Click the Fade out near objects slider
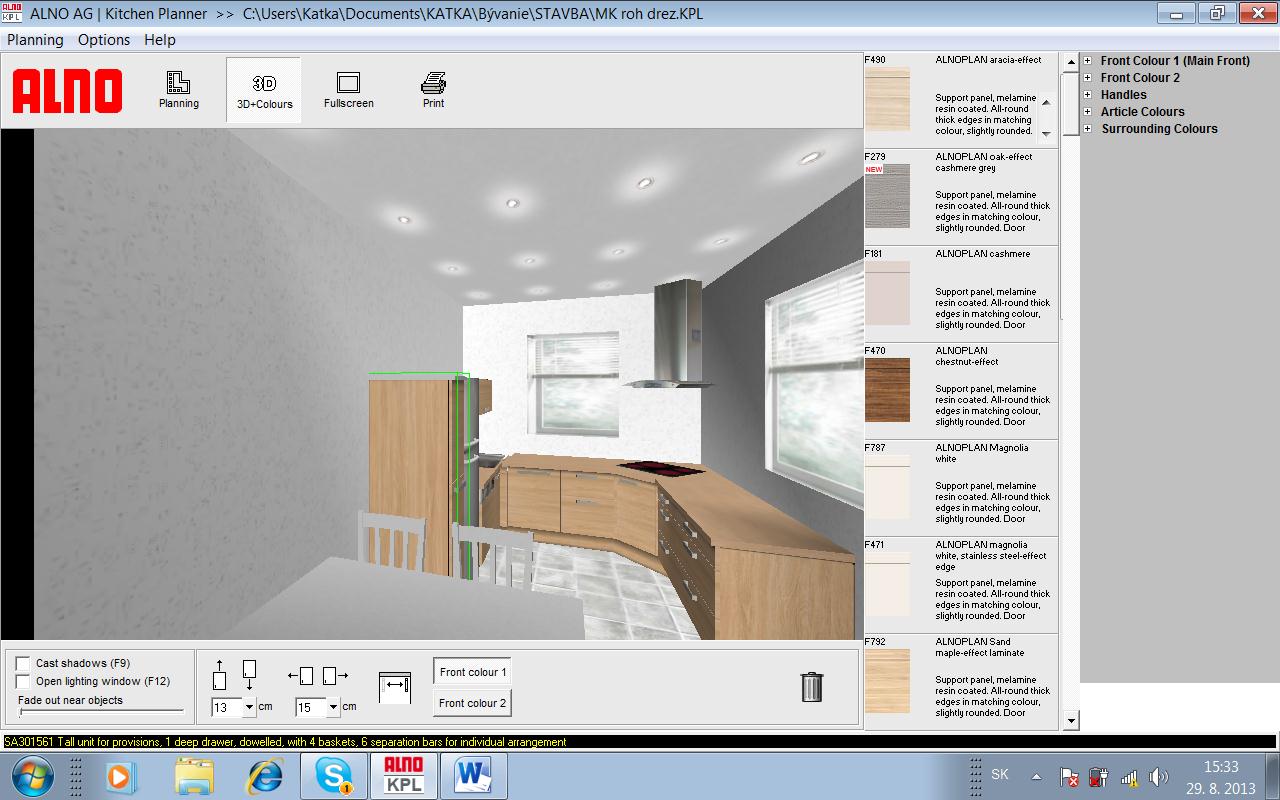The image size is (1280, 800). tap(101, 712)
